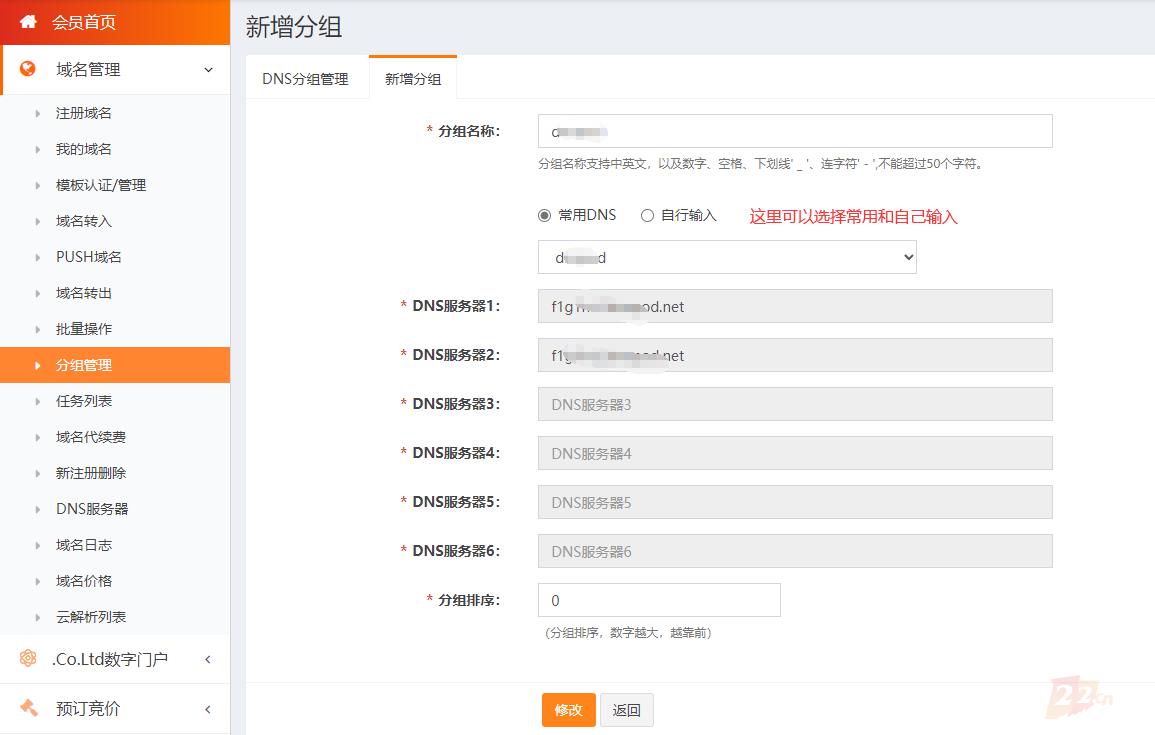
Task: Click the gavel icon beside 预订竞价
Action: pyautogui.click(x=28, y=708)
